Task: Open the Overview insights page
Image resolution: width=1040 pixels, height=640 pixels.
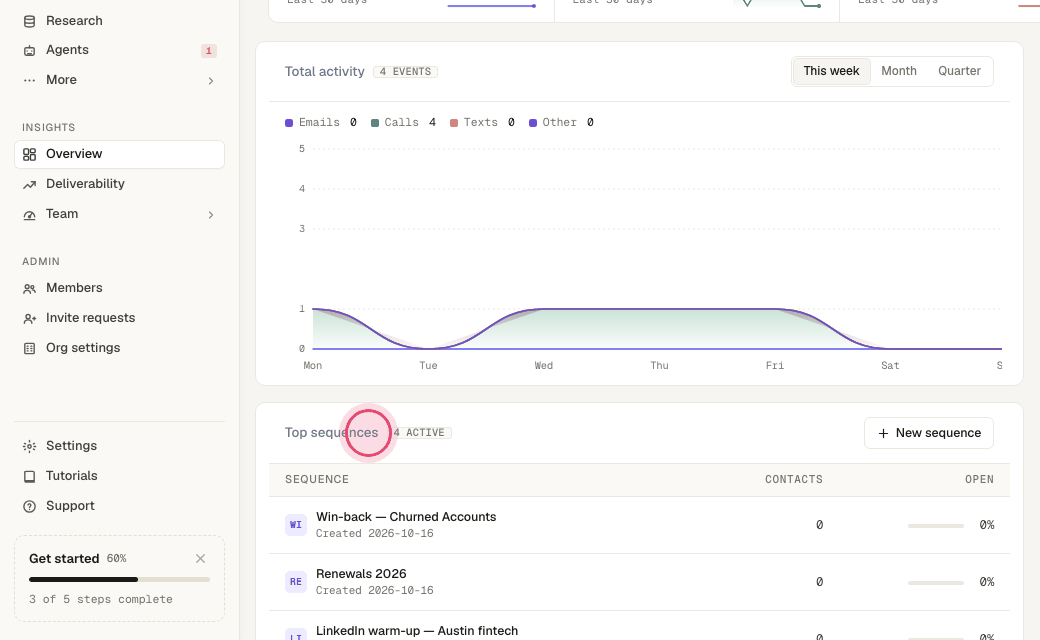Action: point(119,154)
